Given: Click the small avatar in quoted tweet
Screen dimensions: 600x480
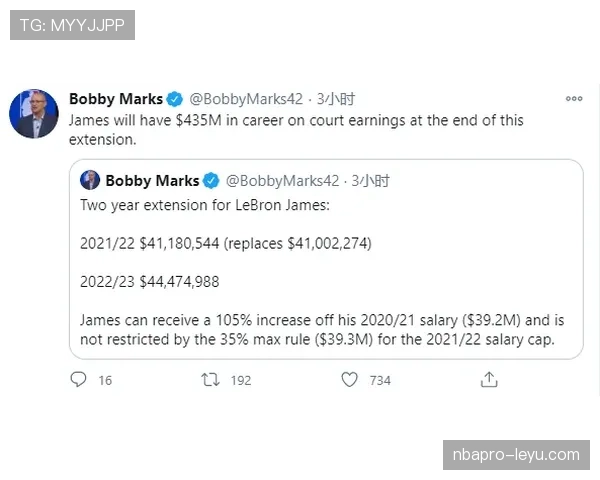Looking at the screenshot, I should 90,181.
